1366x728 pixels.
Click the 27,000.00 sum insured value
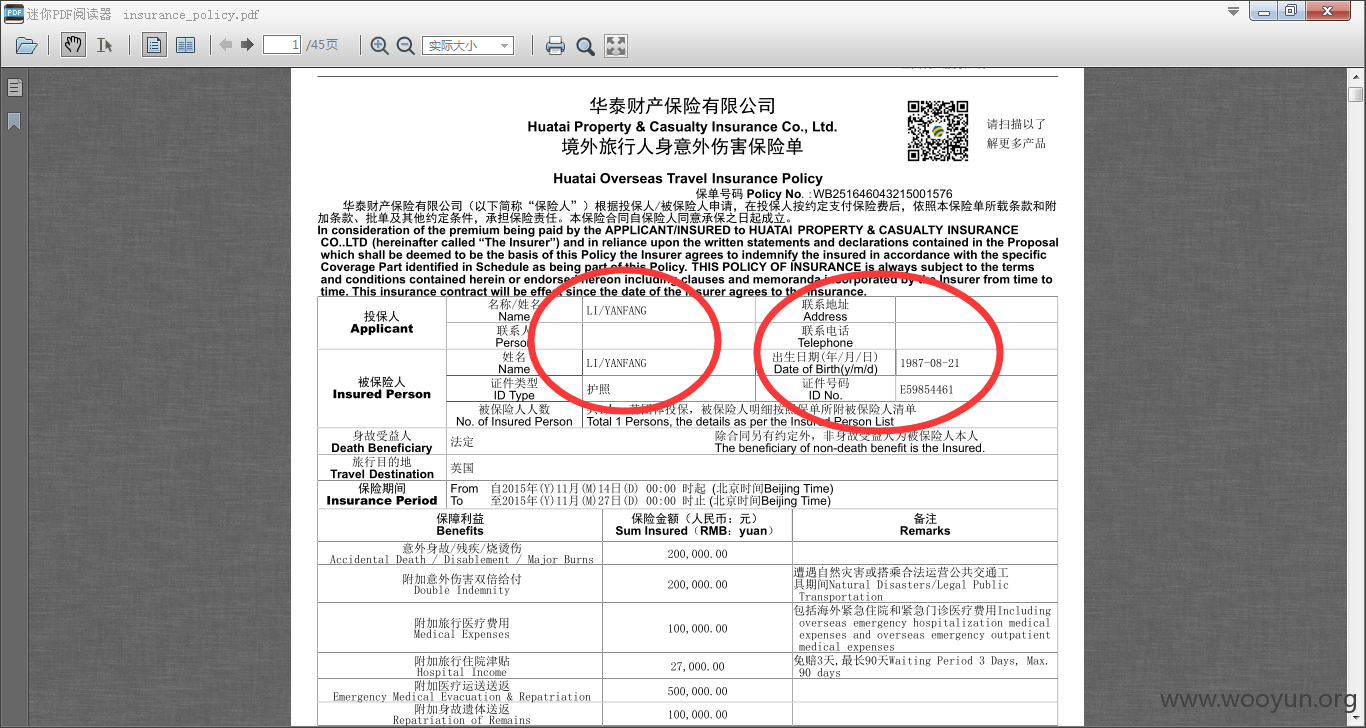[x=697, y=666]
